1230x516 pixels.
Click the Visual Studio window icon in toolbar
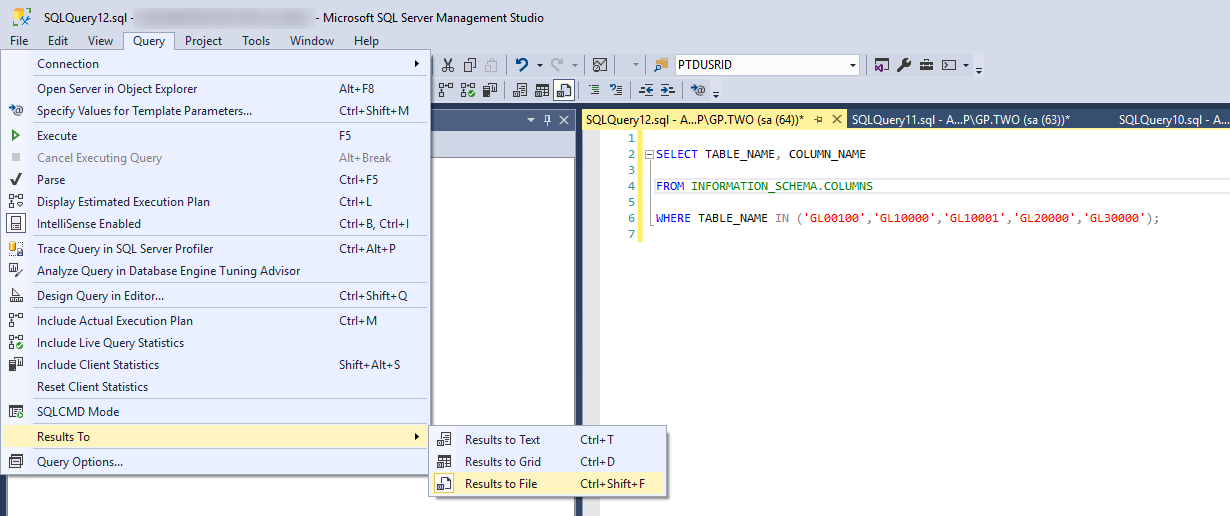click(882, 65)
